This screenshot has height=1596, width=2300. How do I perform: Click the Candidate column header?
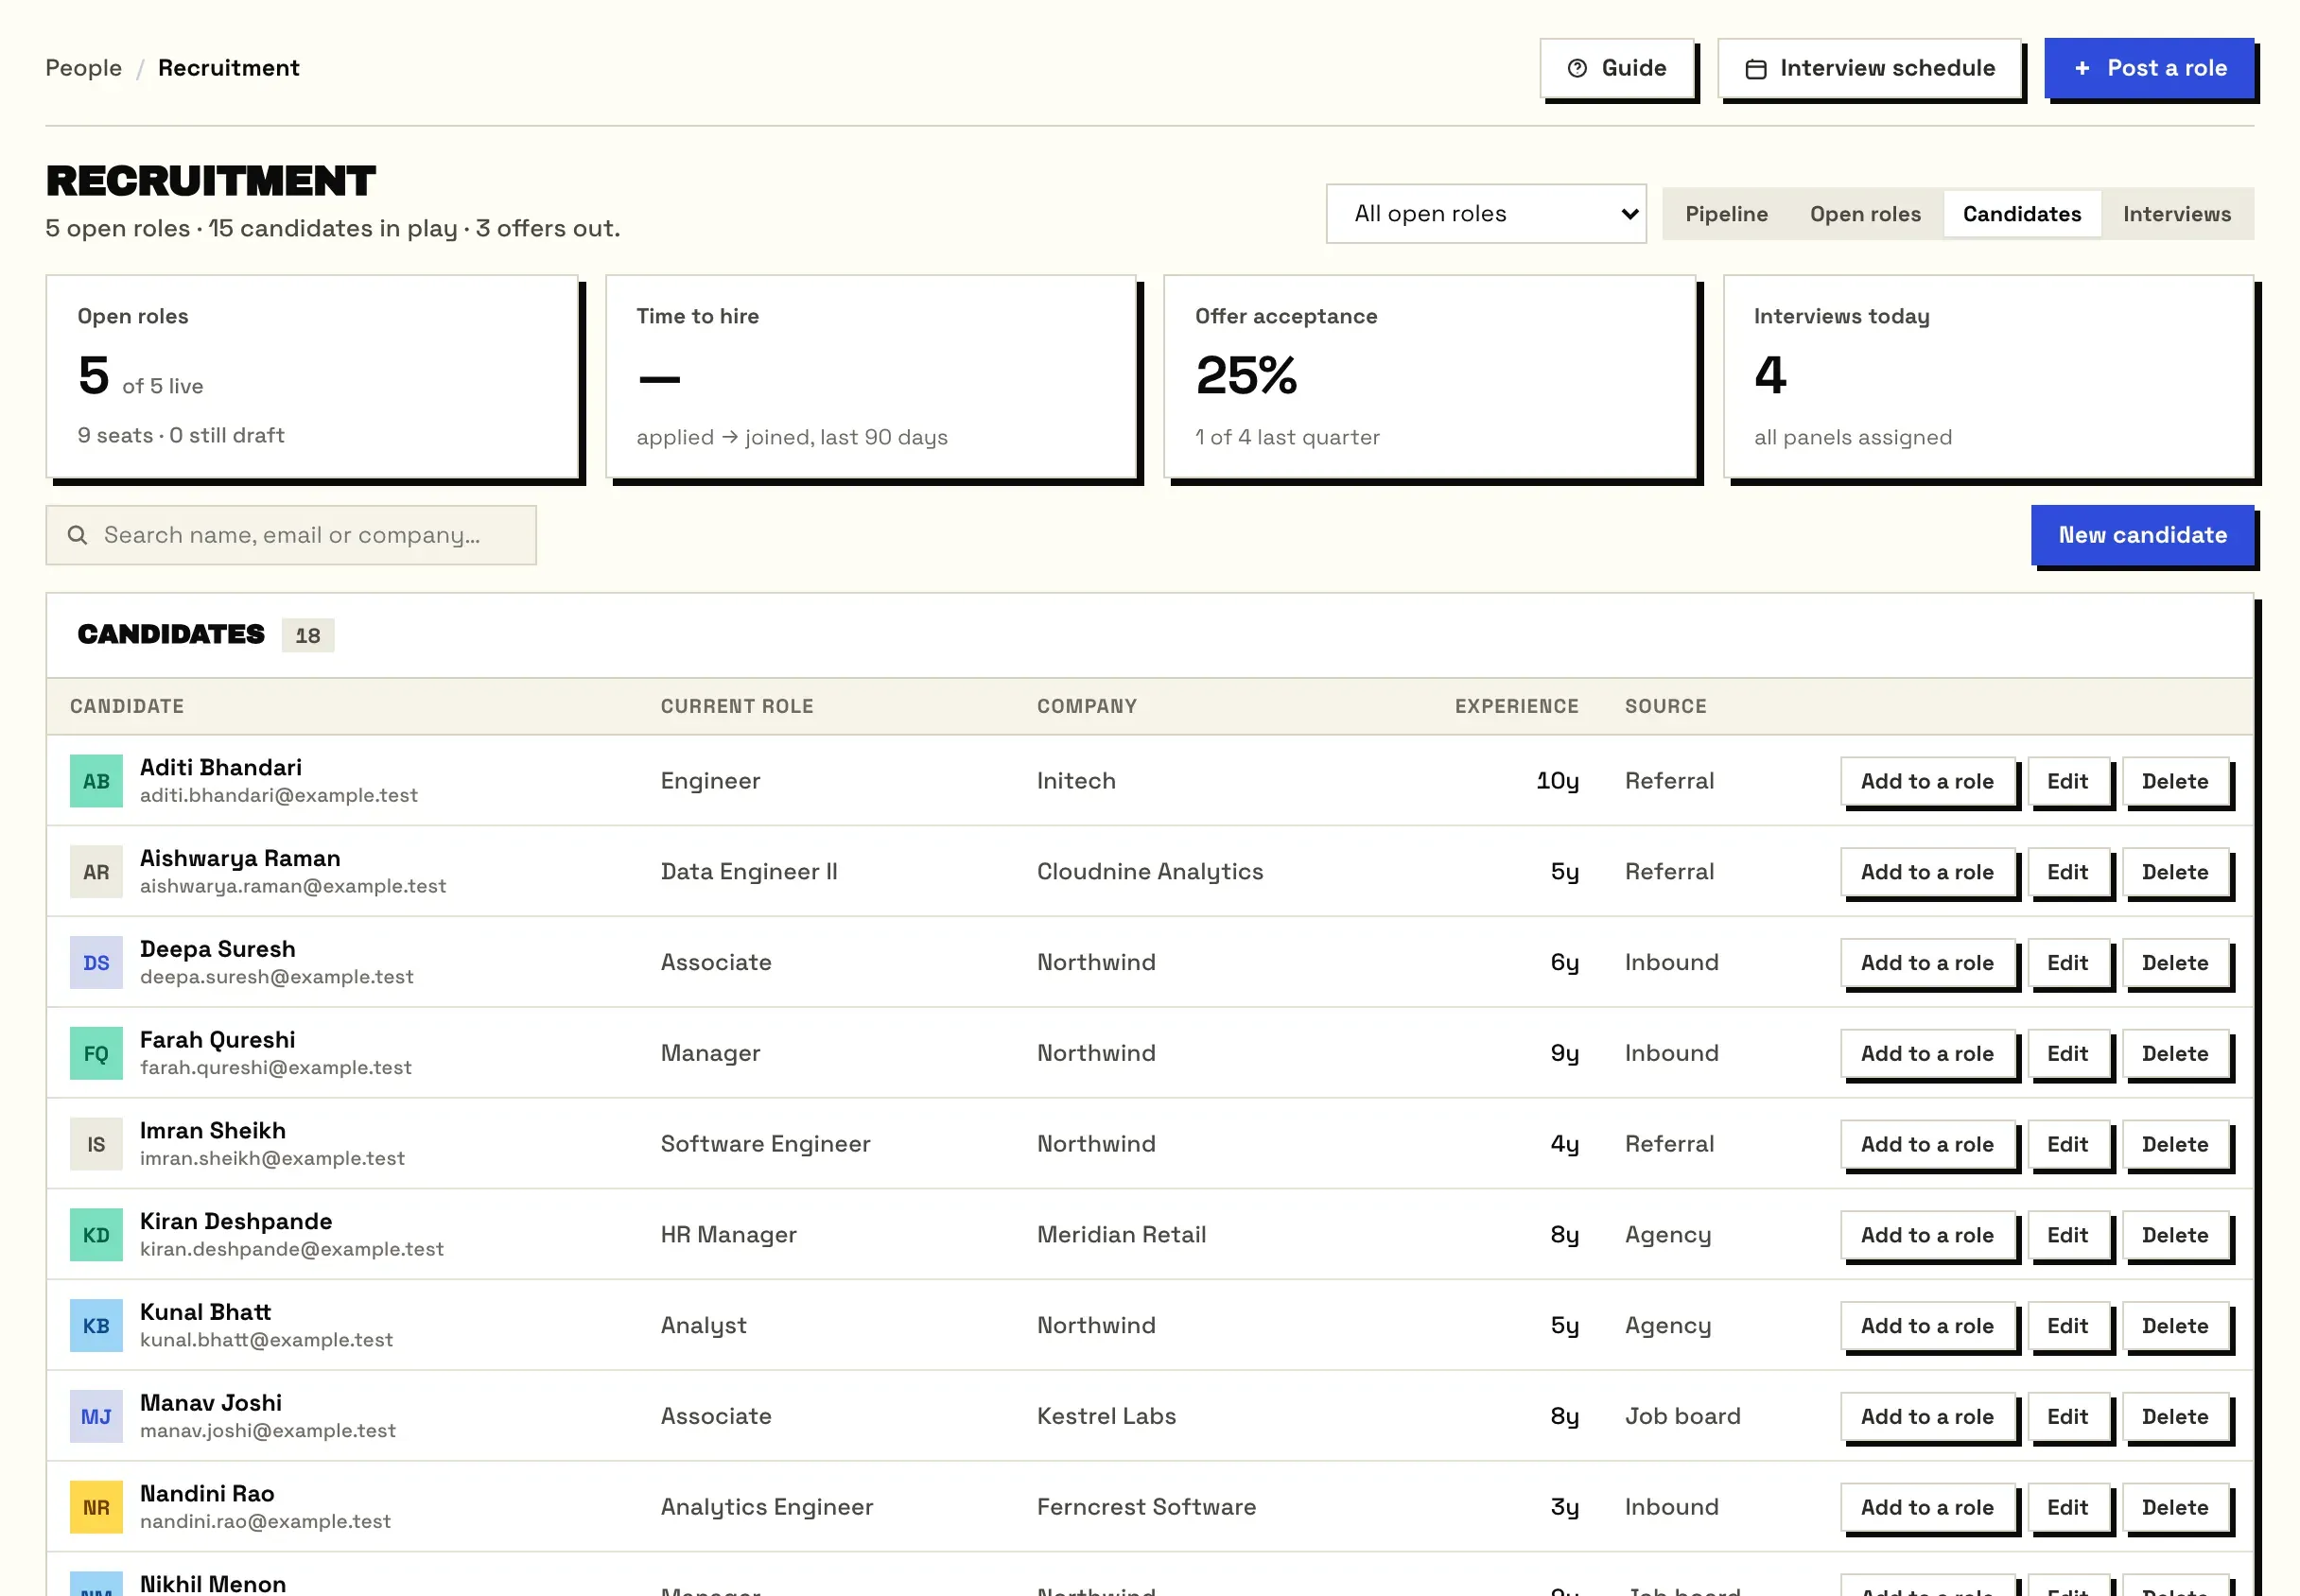pyautogui.click(x=127, y=706)
